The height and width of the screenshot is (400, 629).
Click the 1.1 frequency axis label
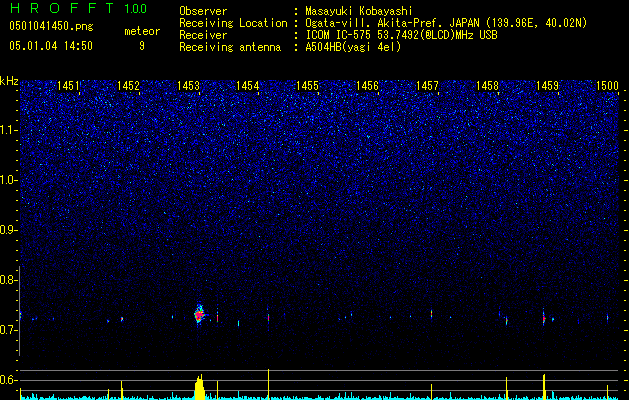[x=9, y=130]
